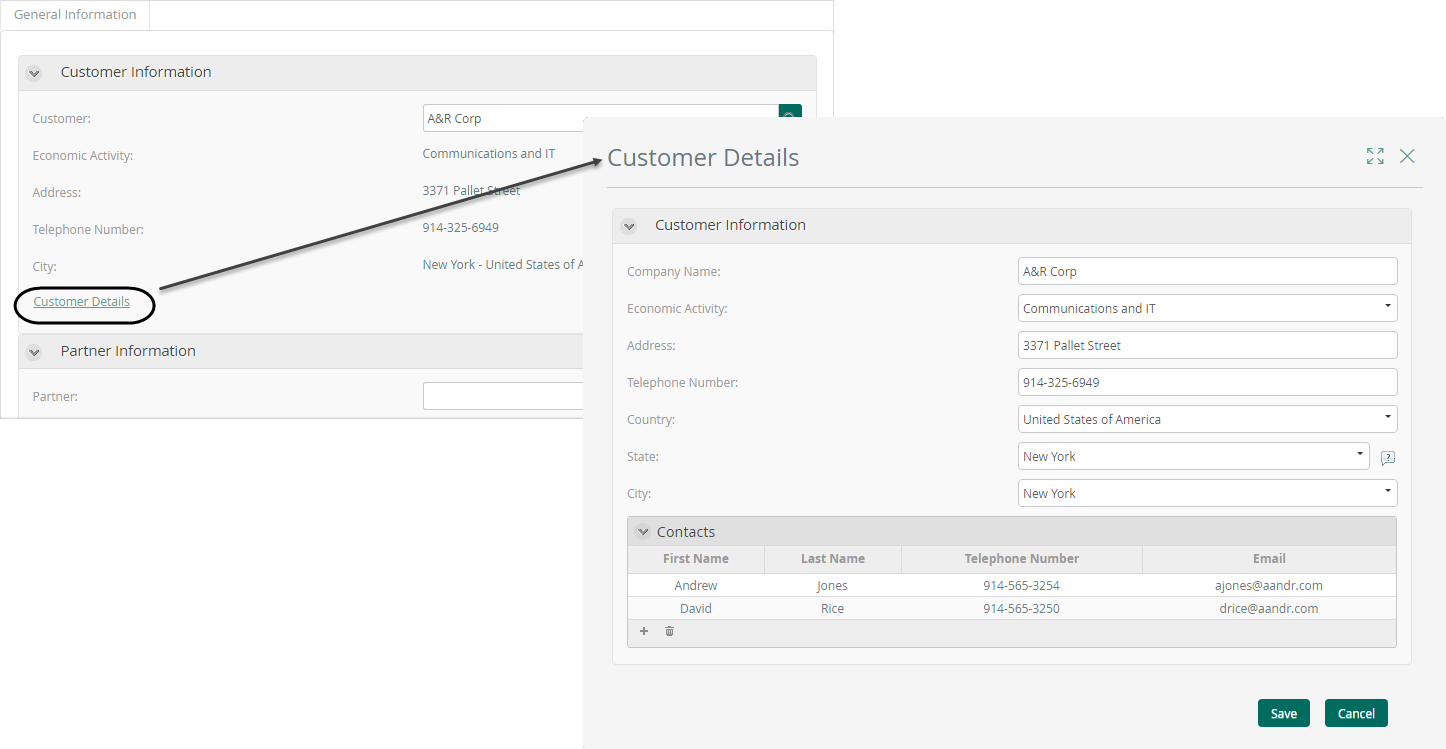Select the David cell in Contacts
The width and height of the screenshot is (1446, 749).
[x=696, y=608]
